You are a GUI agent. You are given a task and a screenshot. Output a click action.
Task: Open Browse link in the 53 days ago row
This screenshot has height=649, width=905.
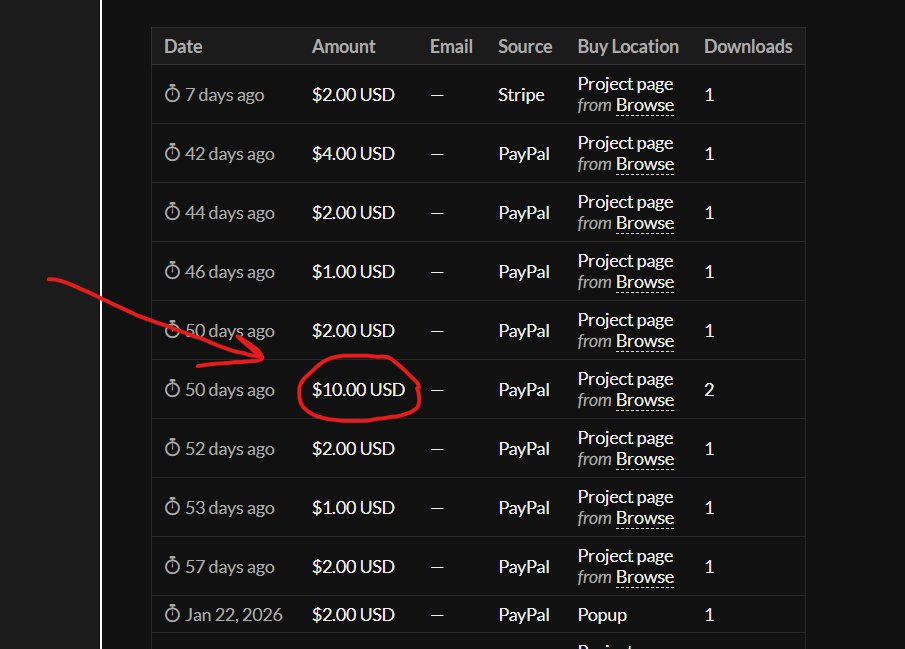click(x=645, y=519)
